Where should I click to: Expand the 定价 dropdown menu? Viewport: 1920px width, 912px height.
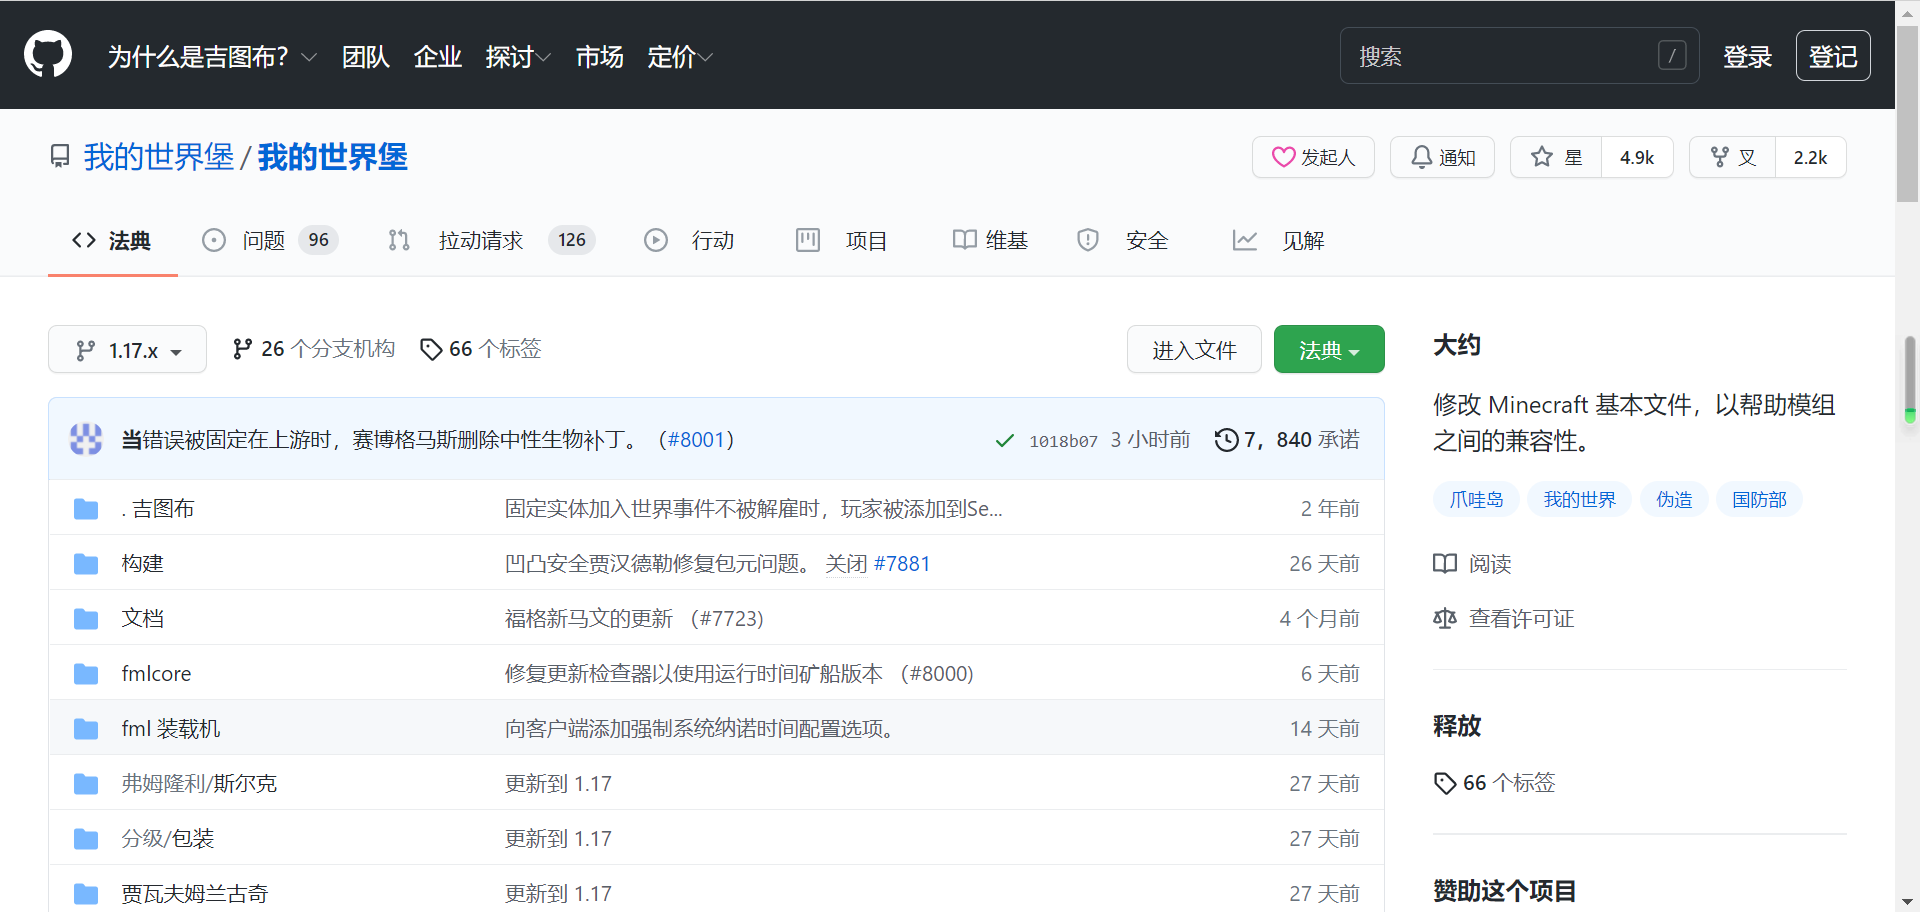pyautogui.click(x=680, y=57)
